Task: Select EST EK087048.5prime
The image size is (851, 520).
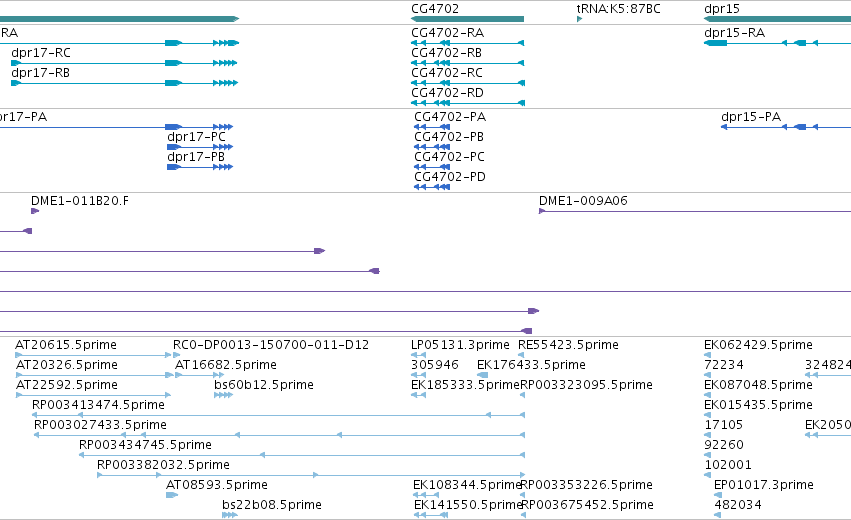Action: click(x=758, y=385)
